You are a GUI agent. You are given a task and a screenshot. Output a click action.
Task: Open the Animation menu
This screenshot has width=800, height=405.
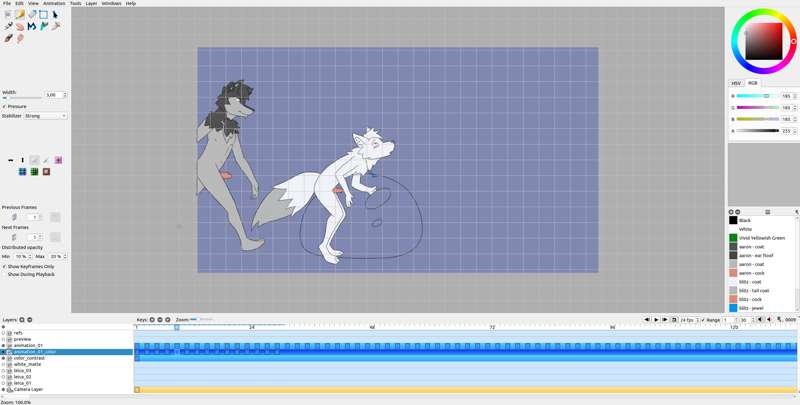point(54,3)
